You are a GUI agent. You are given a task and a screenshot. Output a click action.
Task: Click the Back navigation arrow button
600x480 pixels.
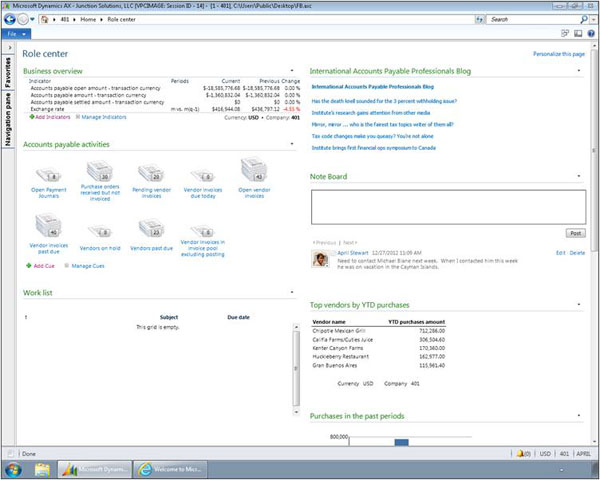pyautogui.click(x=10, y=19)
